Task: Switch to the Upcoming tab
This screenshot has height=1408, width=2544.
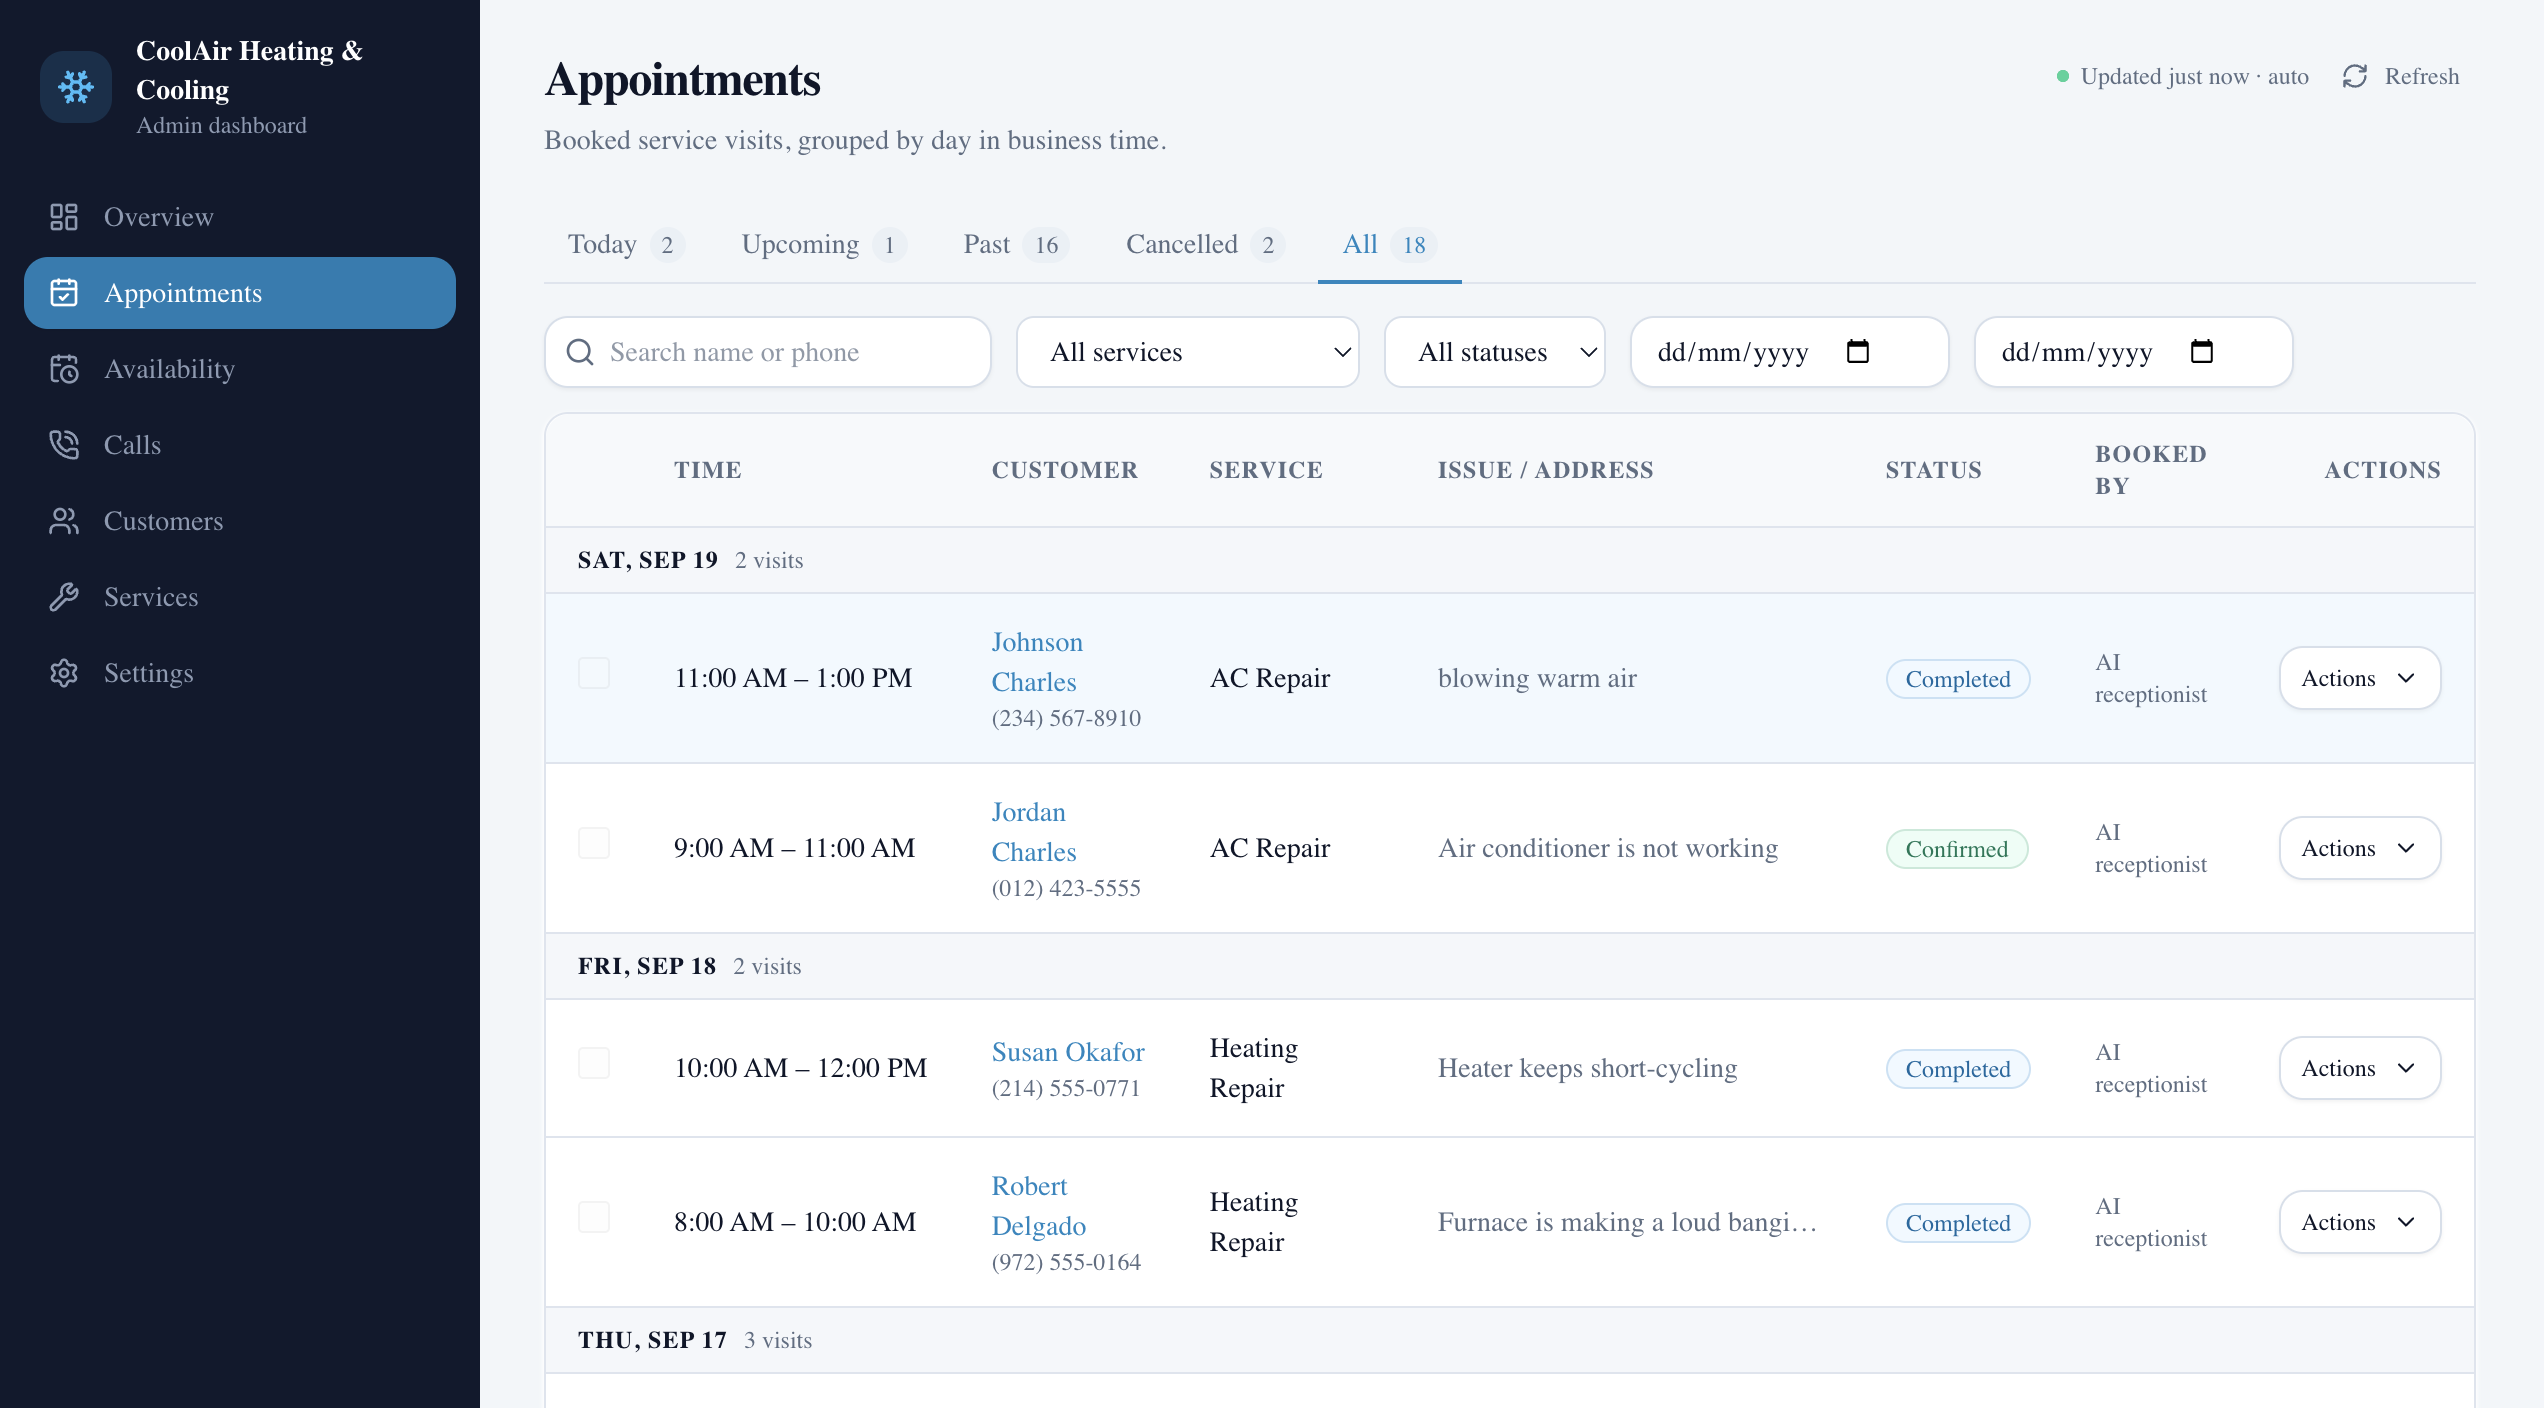Action: (824, 245)
